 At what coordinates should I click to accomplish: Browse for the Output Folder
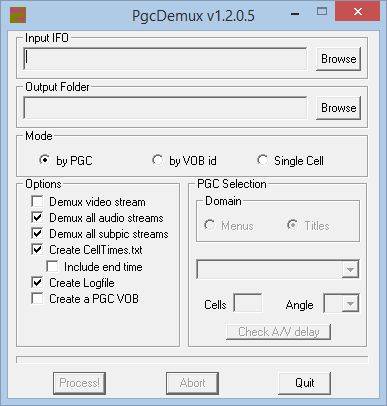point(338,108)
